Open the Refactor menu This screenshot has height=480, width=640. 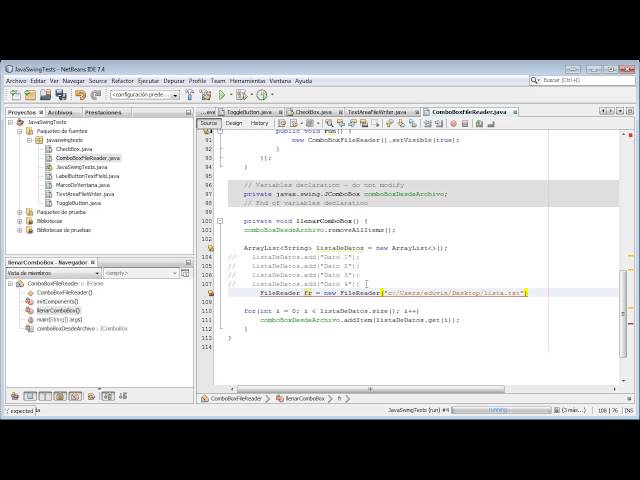(122, 81)
